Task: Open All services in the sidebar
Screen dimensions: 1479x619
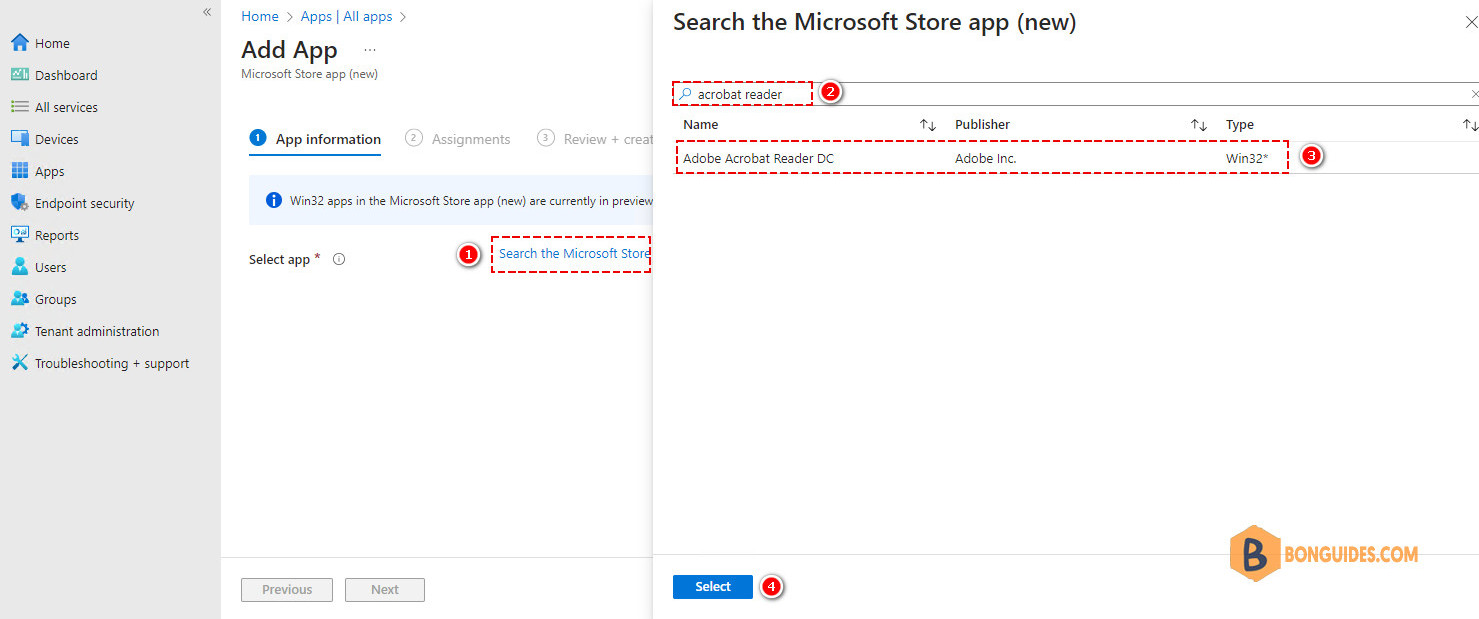Action: (66, 107)
